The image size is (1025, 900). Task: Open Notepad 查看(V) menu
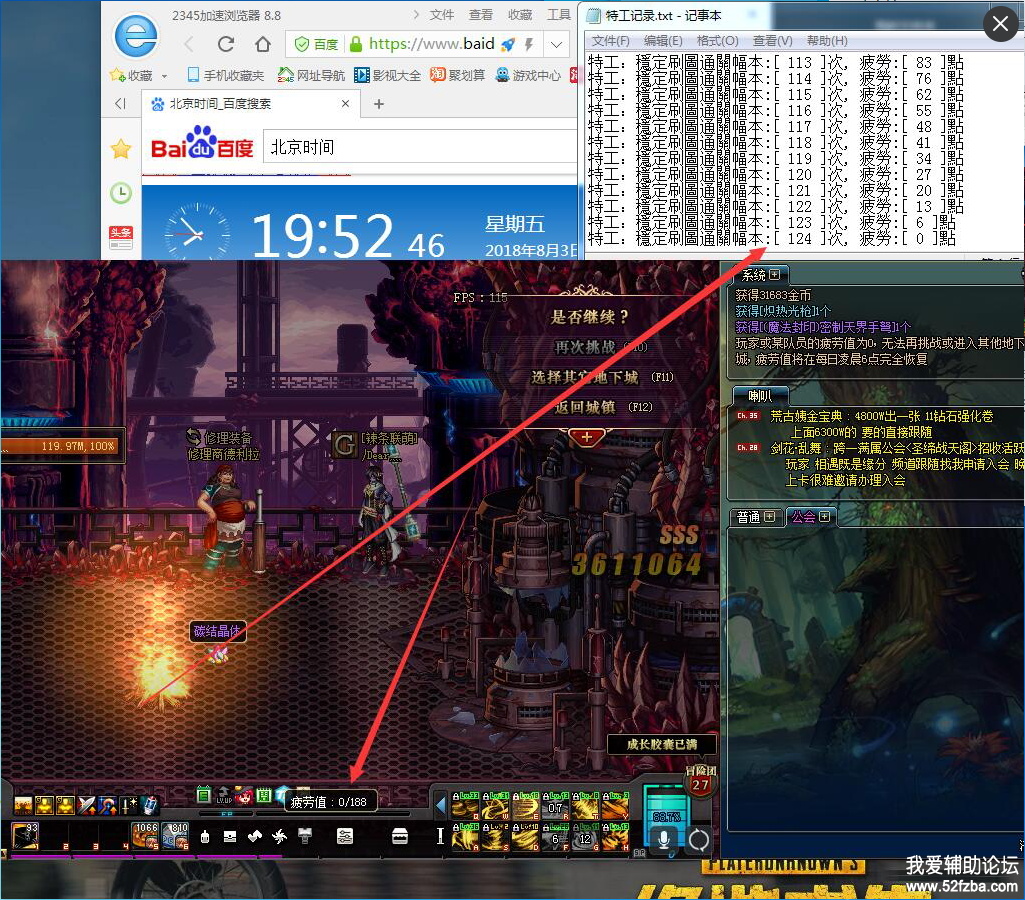[x=773, y=41]
